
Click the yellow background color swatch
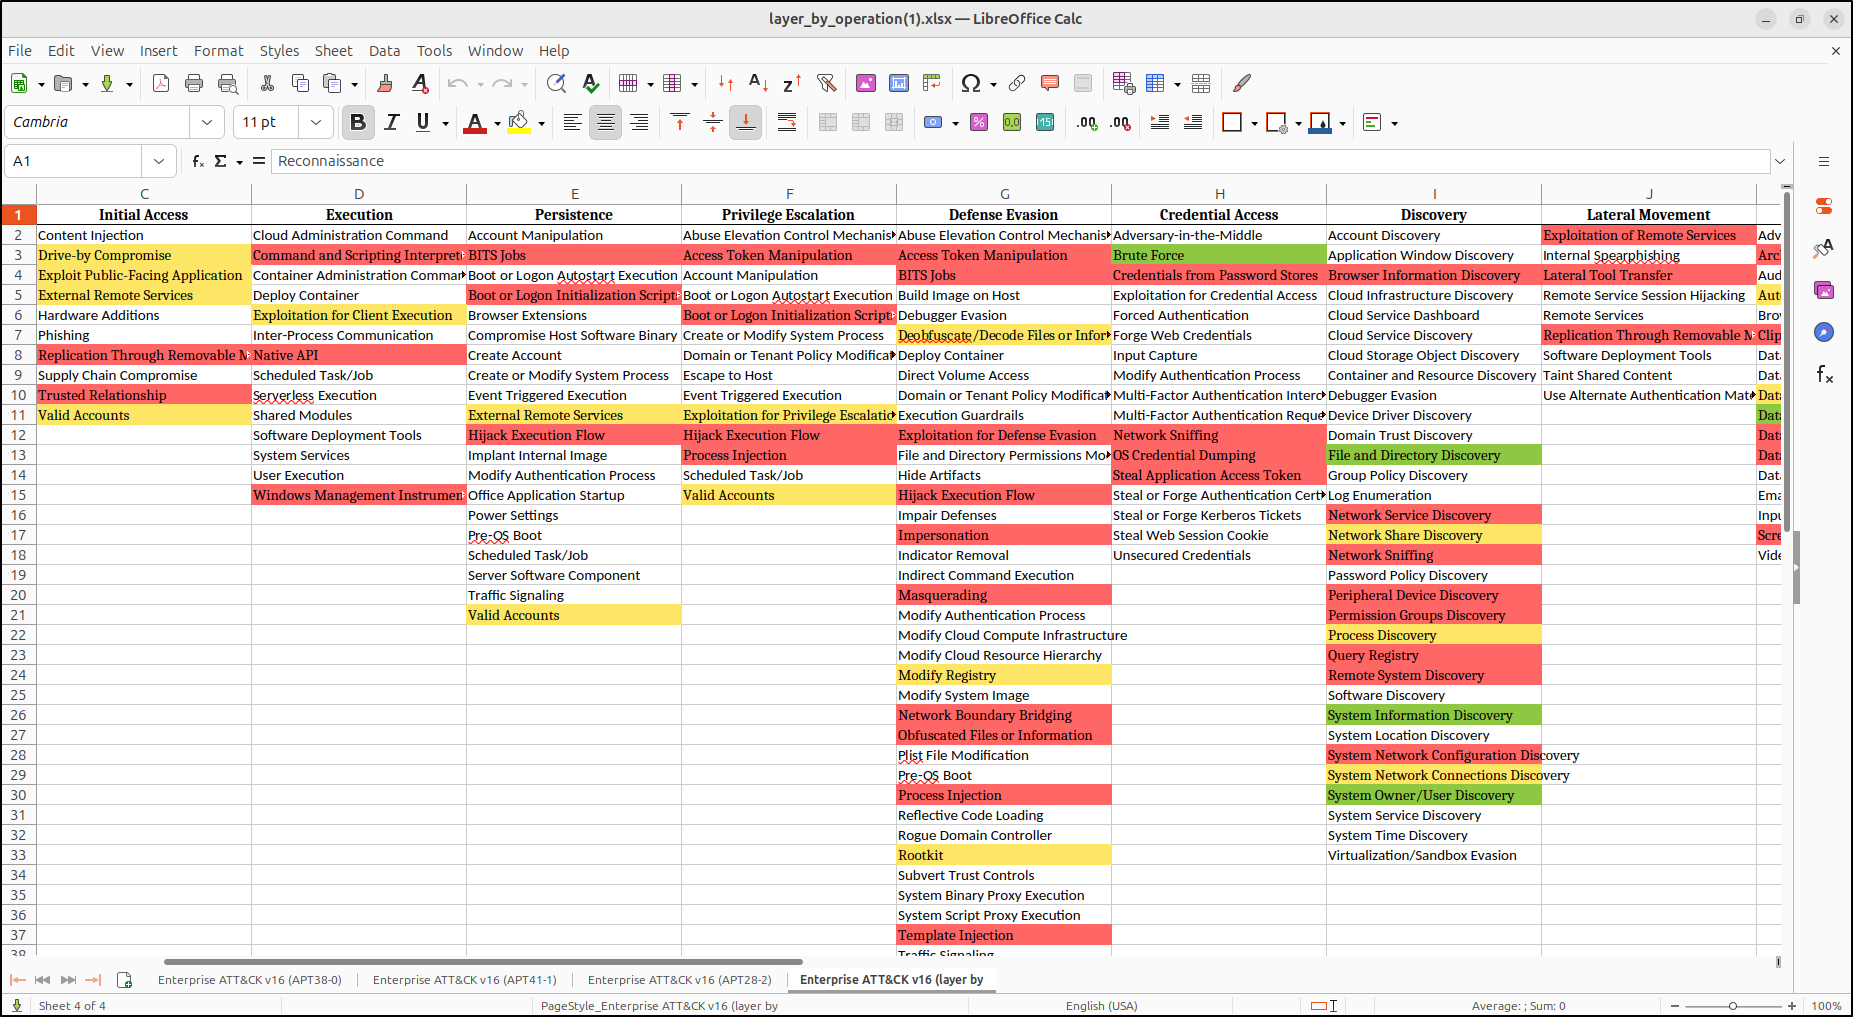coord(519,123)
